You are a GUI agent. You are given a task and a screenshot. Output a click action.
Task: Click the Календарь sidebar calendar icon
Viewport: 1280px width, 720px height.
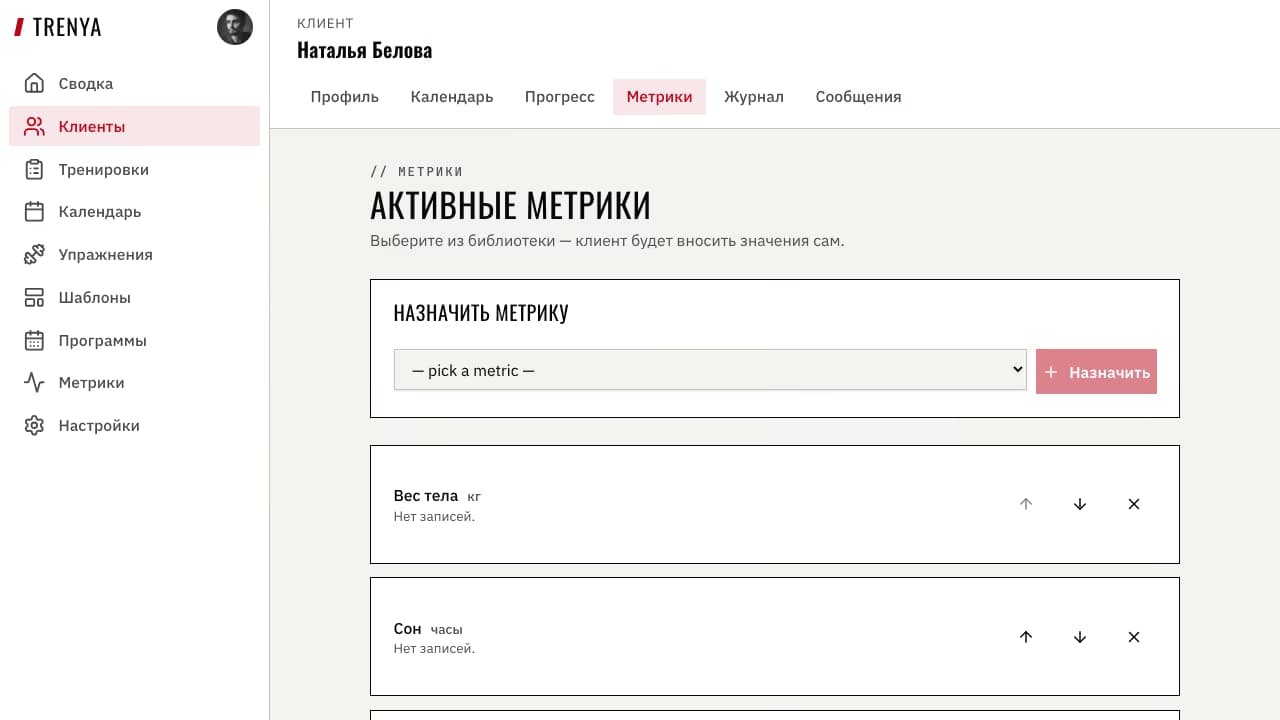coord(34,211)
